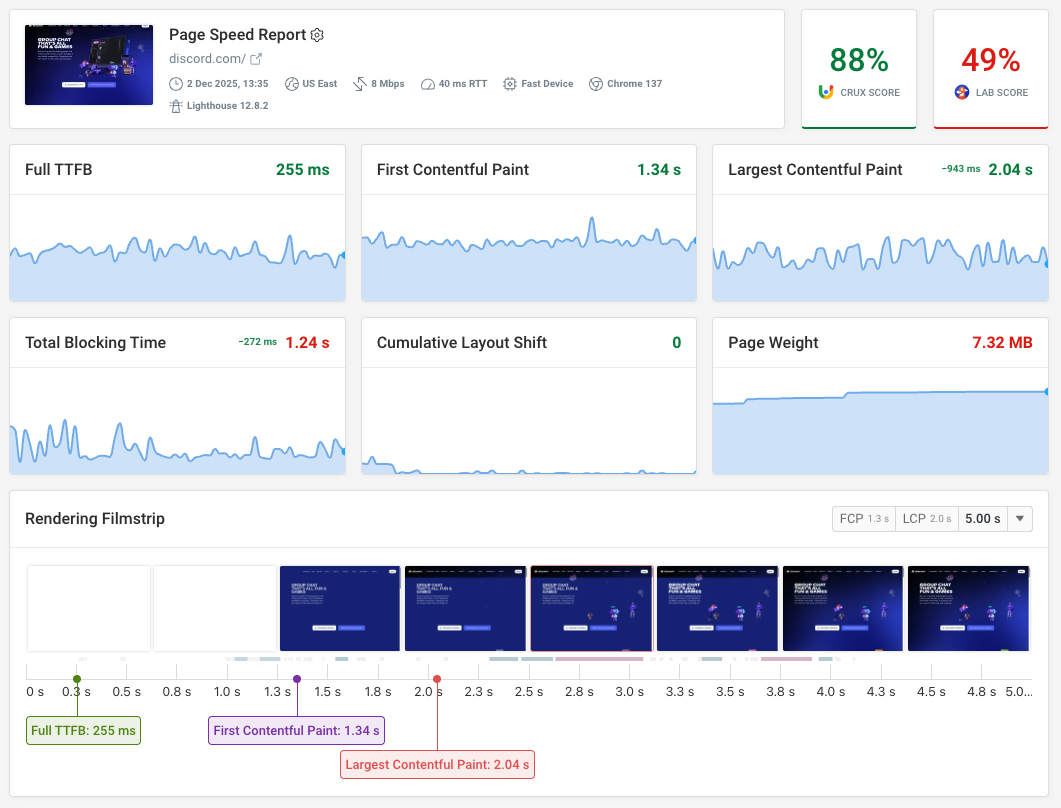Open the report settings gear icon

pyautogui.click(x=317, y=35)
